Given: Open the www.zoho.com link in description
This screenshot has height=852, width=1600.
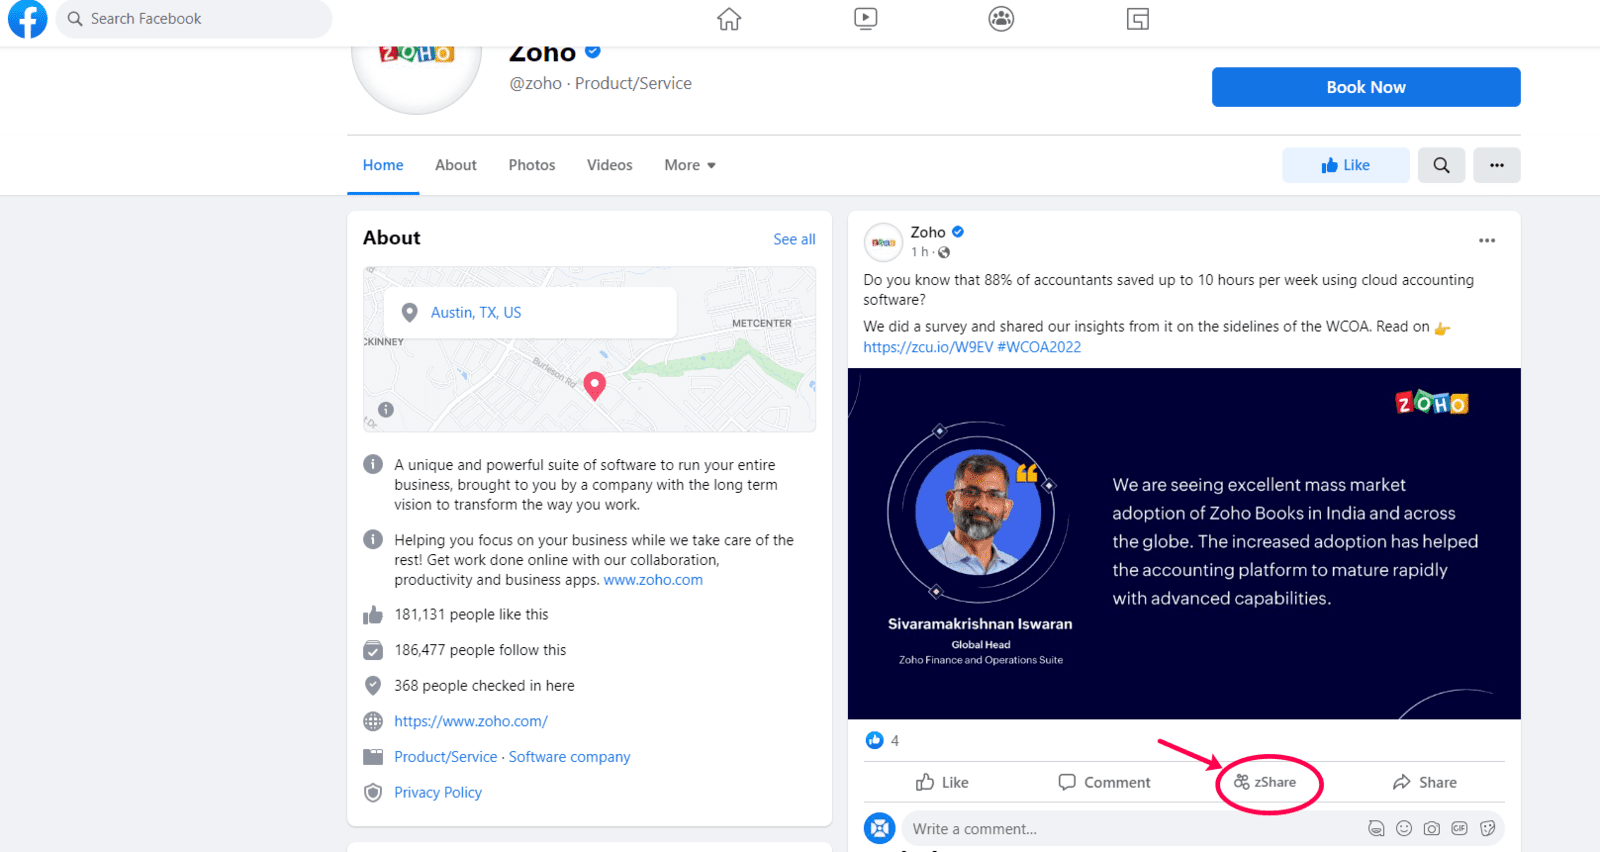Looking at the screenshot, I should coord(653,580).
